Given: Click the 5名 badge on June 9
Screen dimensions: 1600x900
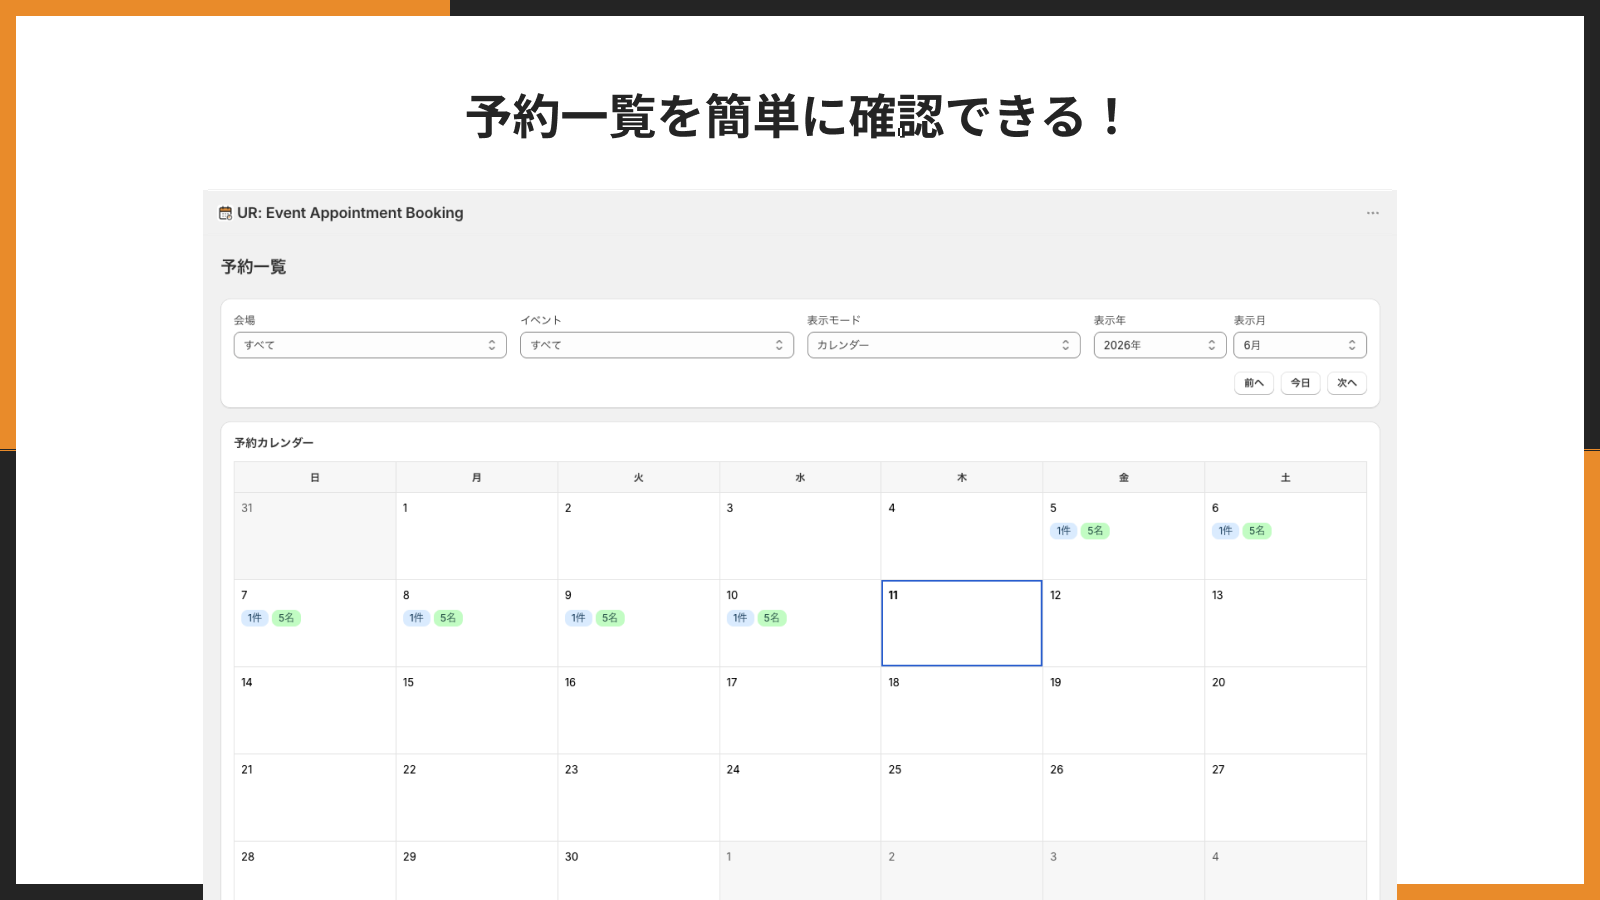Looking at the screenshot, I should [x=610, y=618].
